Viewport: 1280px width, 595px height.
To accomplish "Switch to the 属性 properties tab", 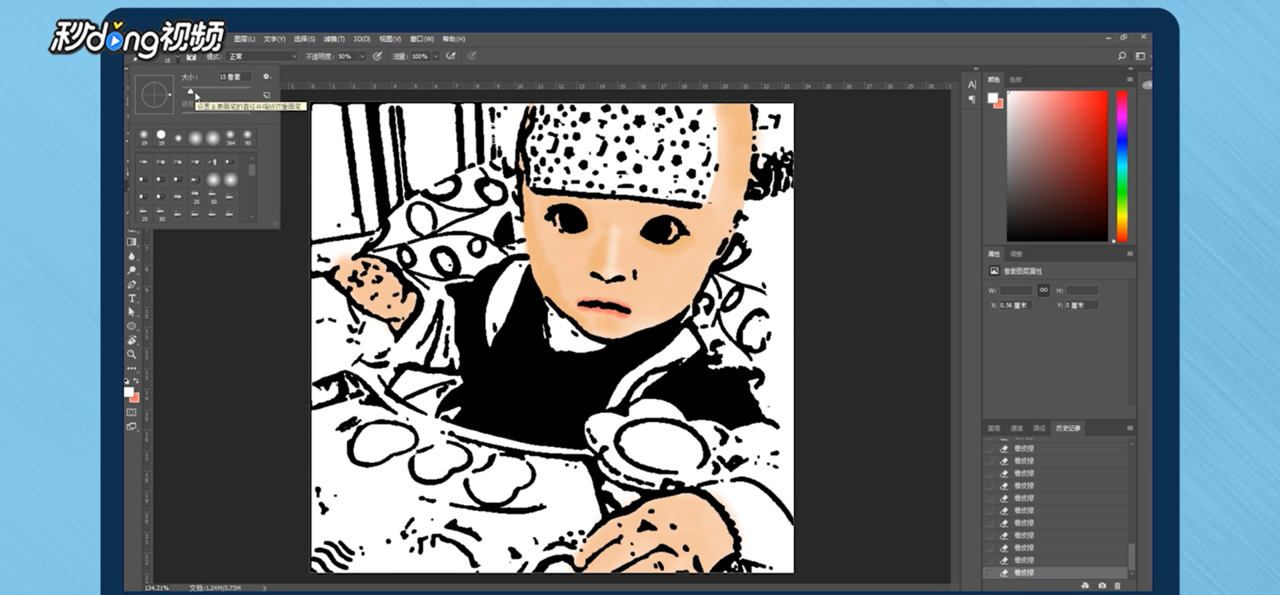I will 994,254.
